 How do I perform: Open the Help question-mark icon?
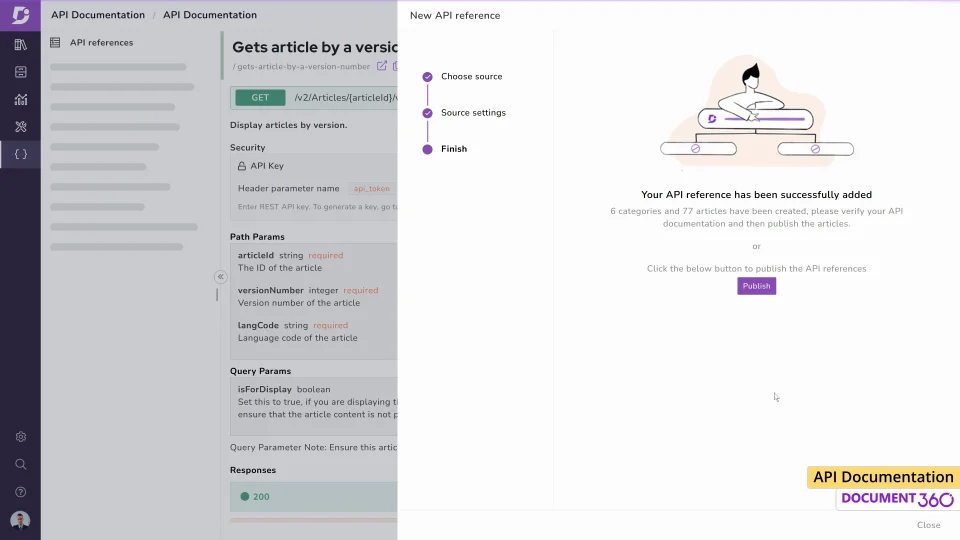click(x=20, y=492)
